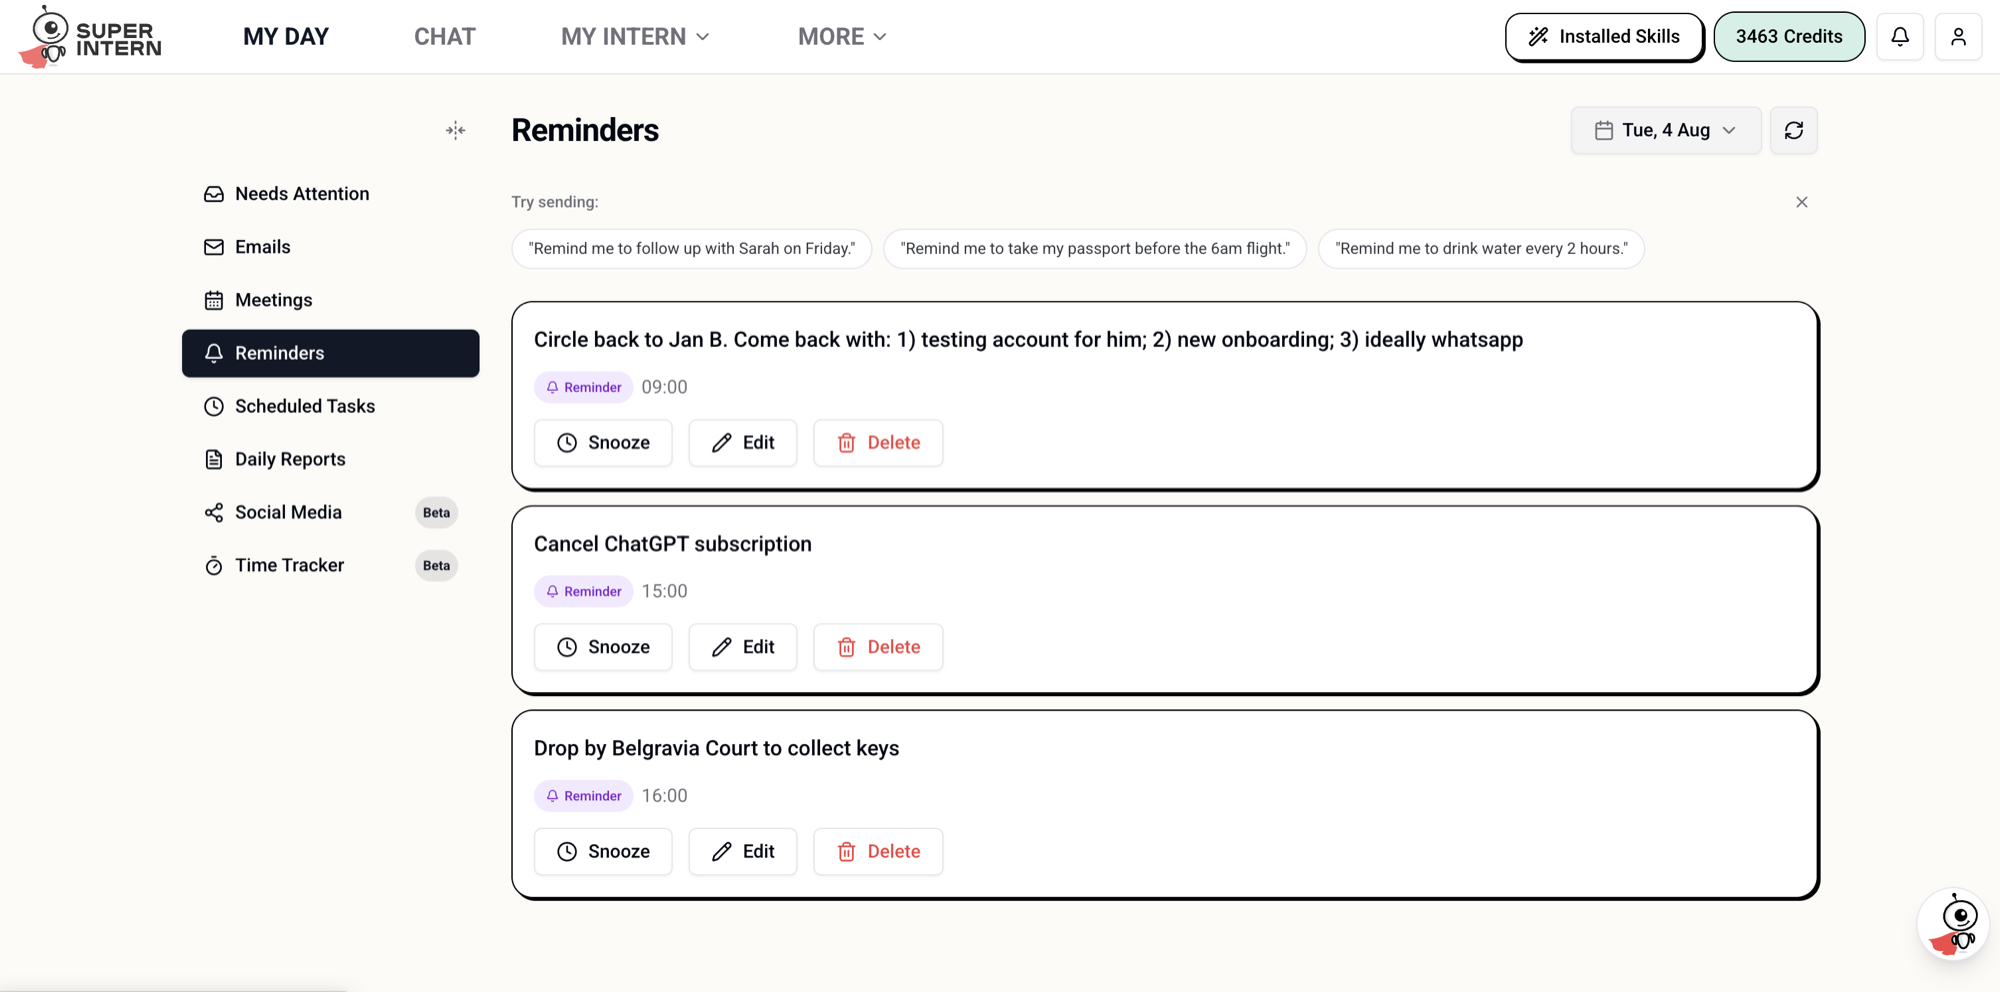Select the passport before flight suggestion

coord(1095,249)
